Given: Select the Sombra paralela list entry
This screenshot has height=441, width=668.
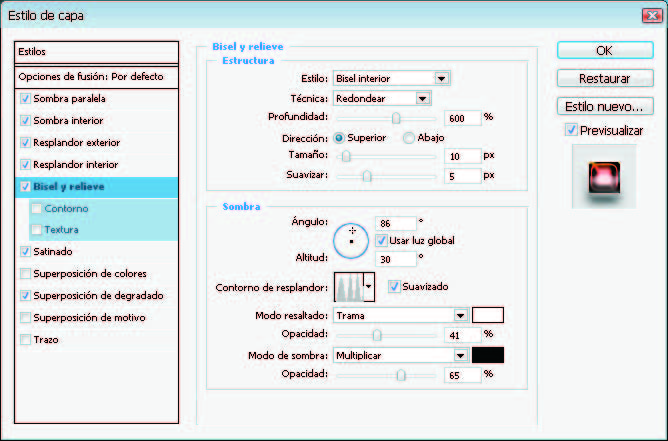Looking at the screenshot, I should (x=69, y=98).
